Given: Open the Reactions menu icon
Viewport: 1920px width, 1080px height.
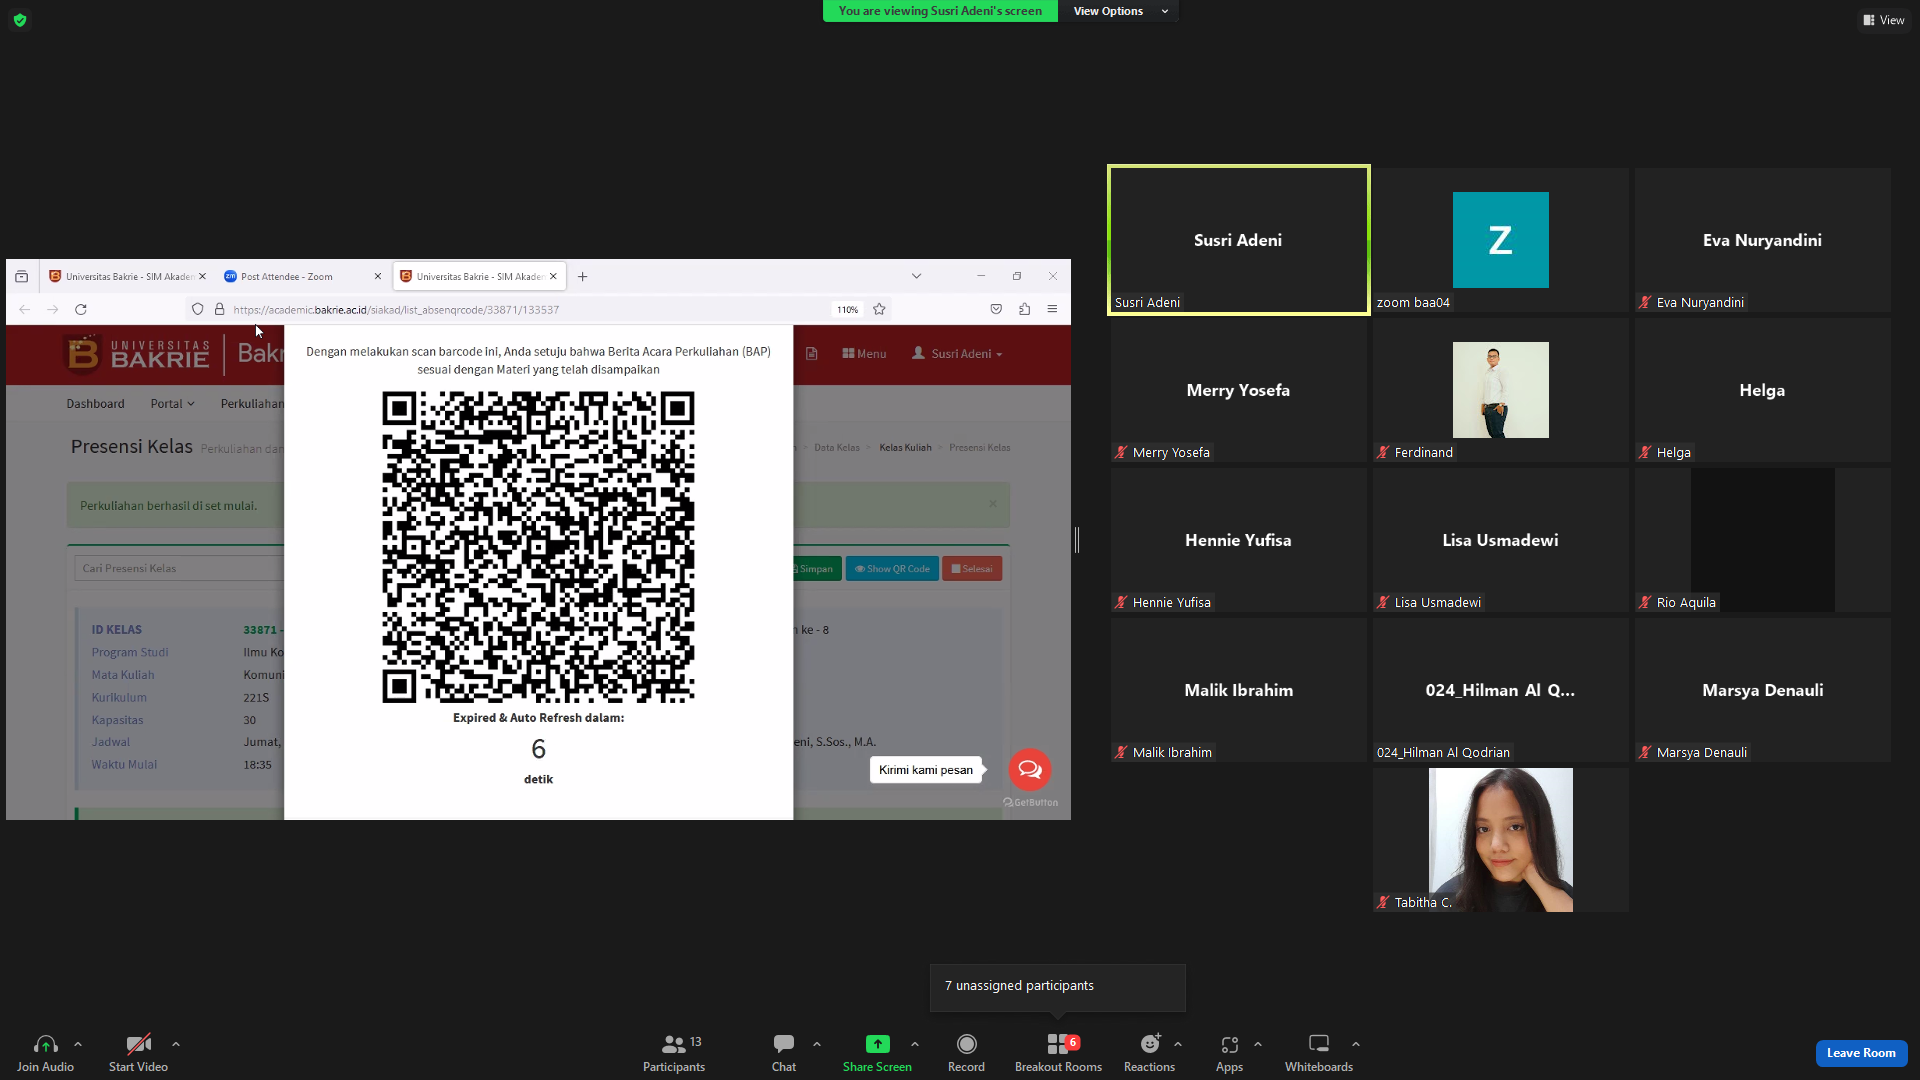Looking at the screenshot, I should [1150, 1044].
